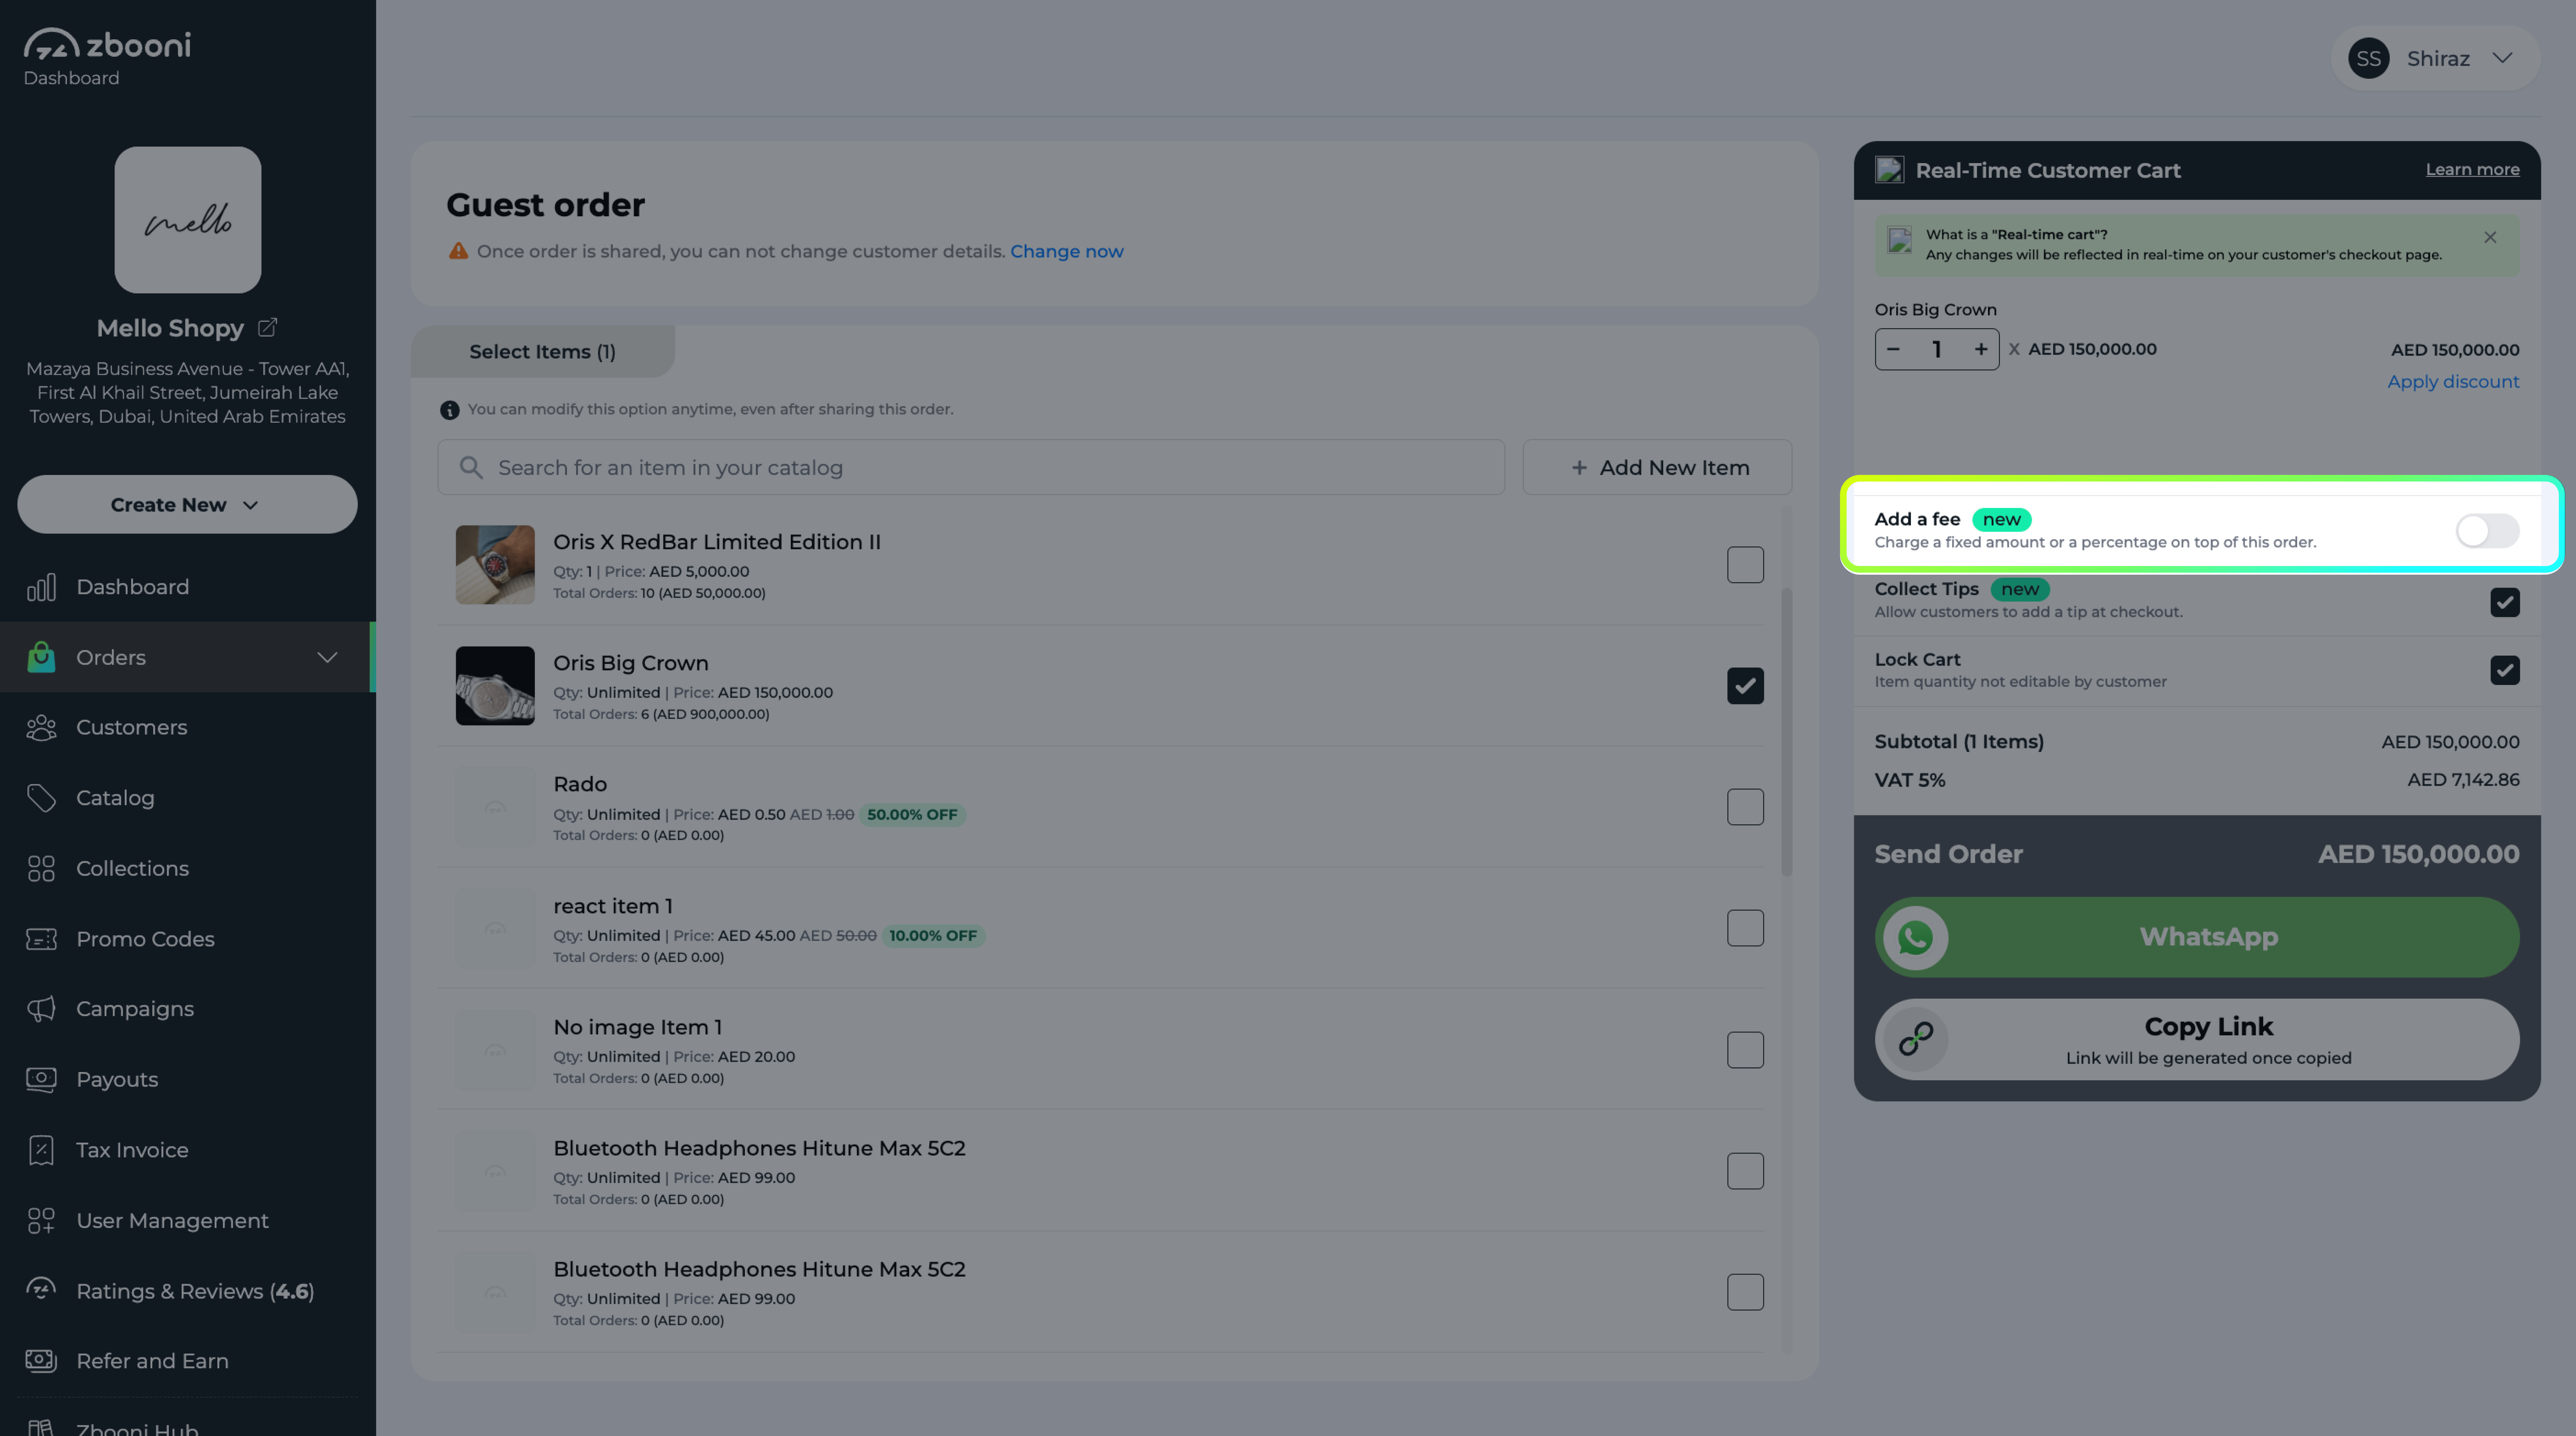The width and height of the screenshot is (2576, 1436).
Task: Click the warning triangle icon under Guest order
Action: pos(458,251)
